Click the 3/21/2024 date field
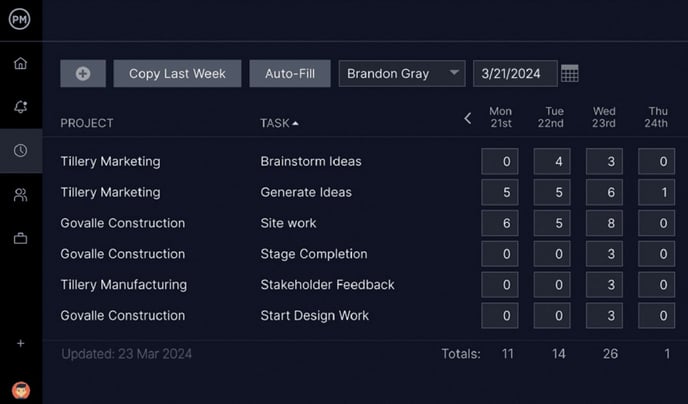This screenshot has width=688, height=404. pyautogui.click(x=515, y=73)
